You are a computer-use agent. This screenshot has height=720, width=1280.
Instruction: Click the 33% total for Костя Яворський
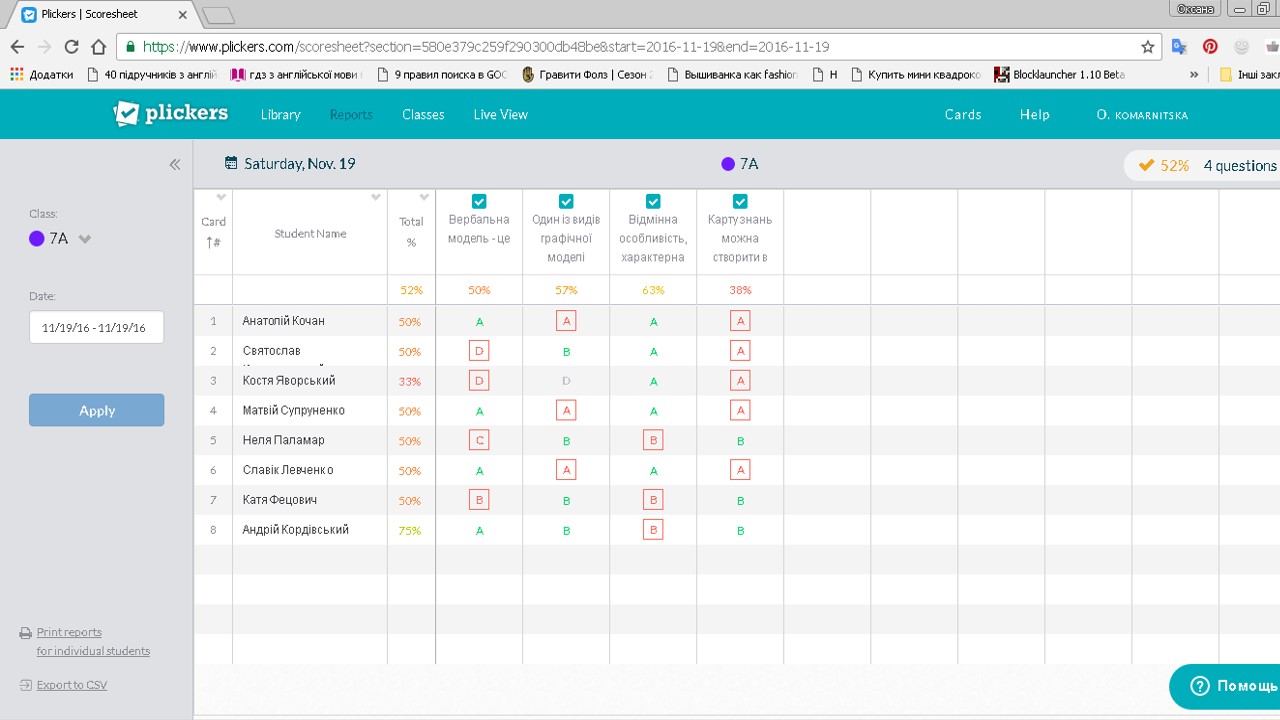[410, 381]
